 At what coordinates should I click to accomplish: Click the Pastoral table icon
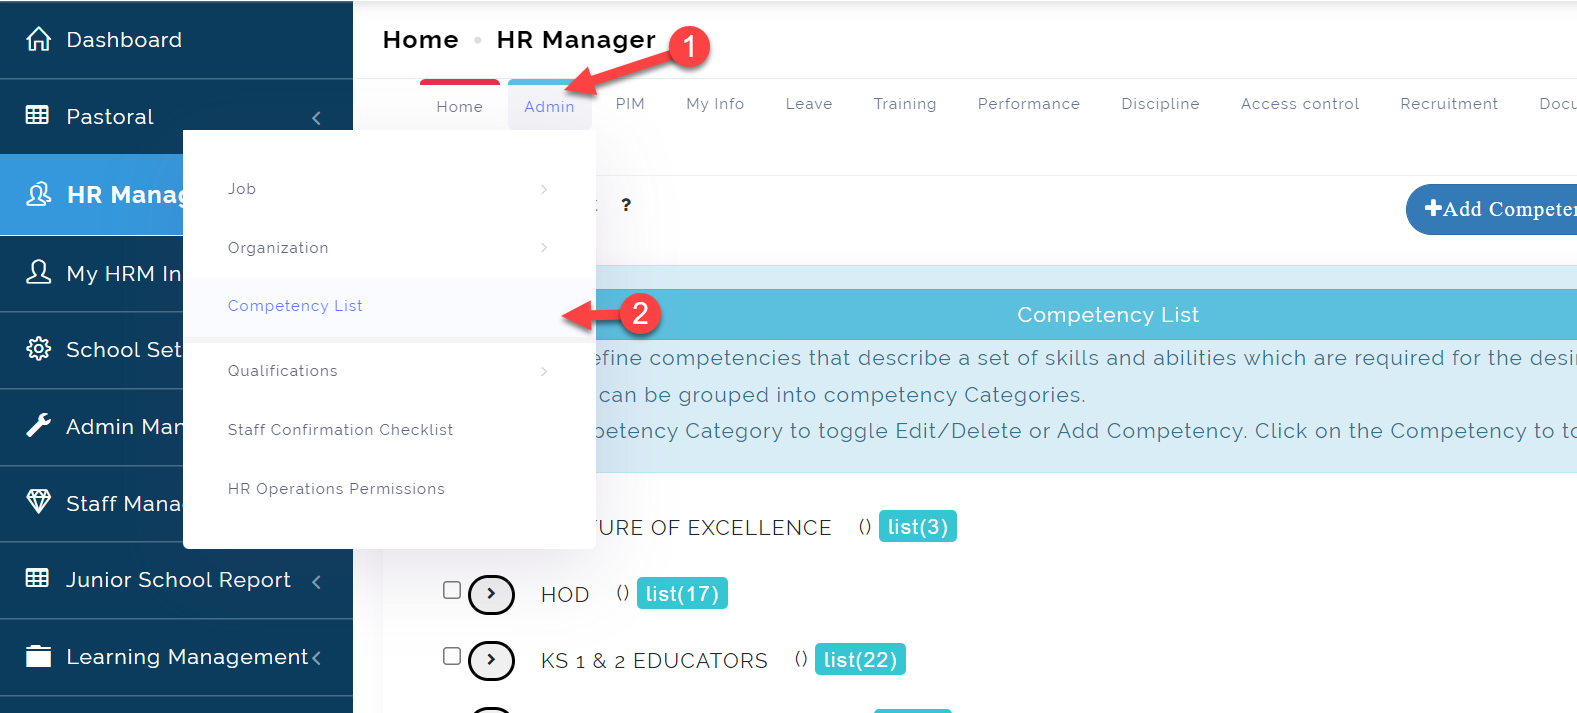pos(37,115)
